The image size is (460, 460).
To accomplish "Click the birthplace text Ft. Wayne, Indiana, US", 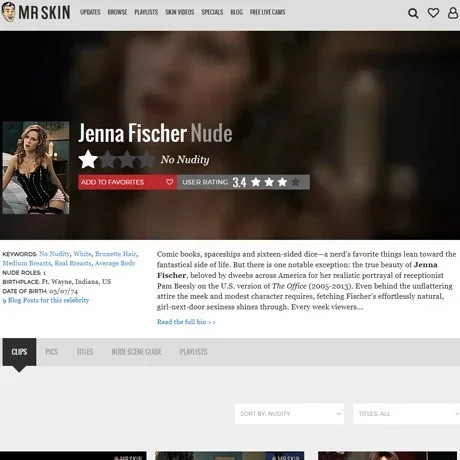I will click(76, 282).
